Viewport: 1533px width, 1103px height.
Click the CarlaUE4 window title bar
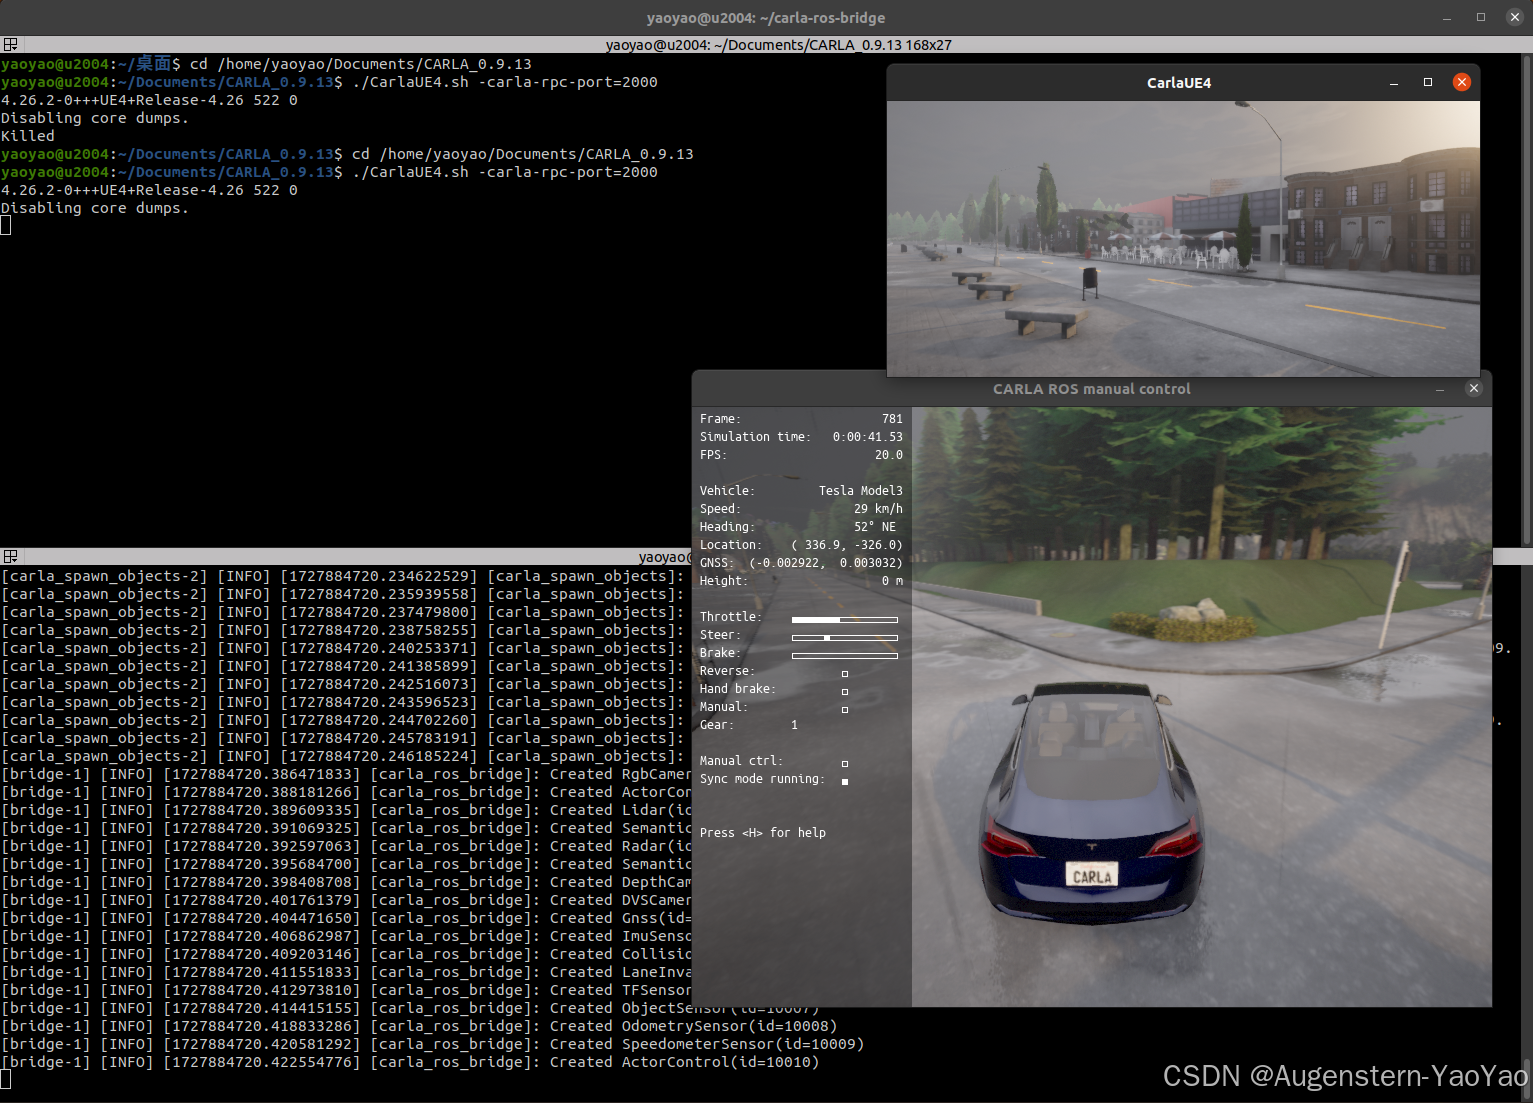(x=1178, y=83)
